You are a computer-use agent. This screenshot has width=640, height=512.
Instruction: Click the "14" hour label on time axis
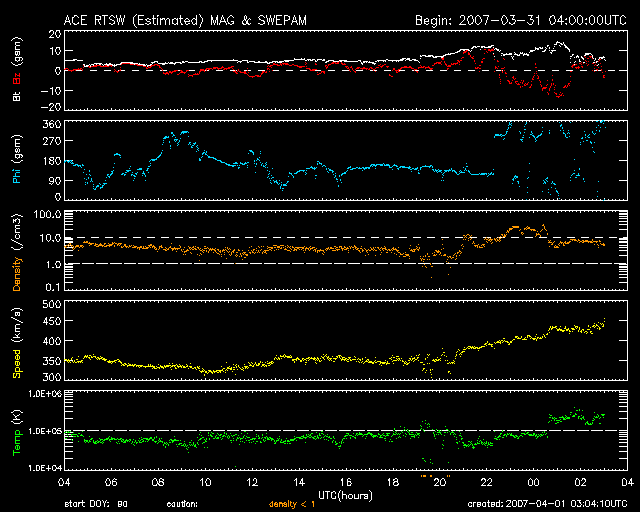[x=299, y=483]
